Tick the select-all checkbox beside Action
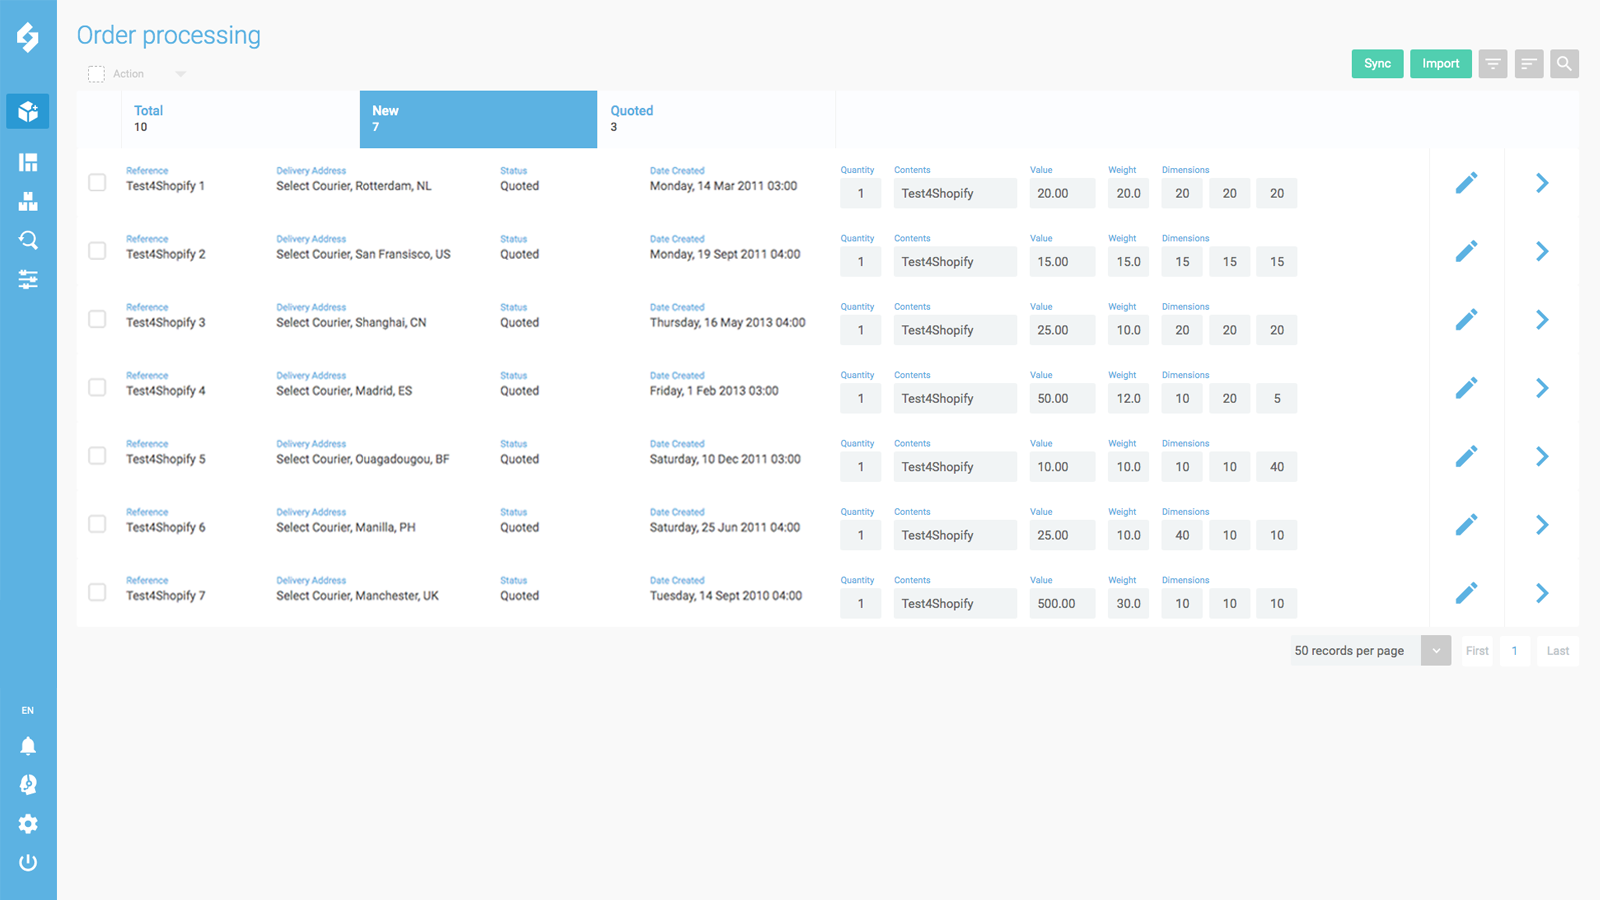Viewport: 1600px width, 900px height. click(96, 73)
